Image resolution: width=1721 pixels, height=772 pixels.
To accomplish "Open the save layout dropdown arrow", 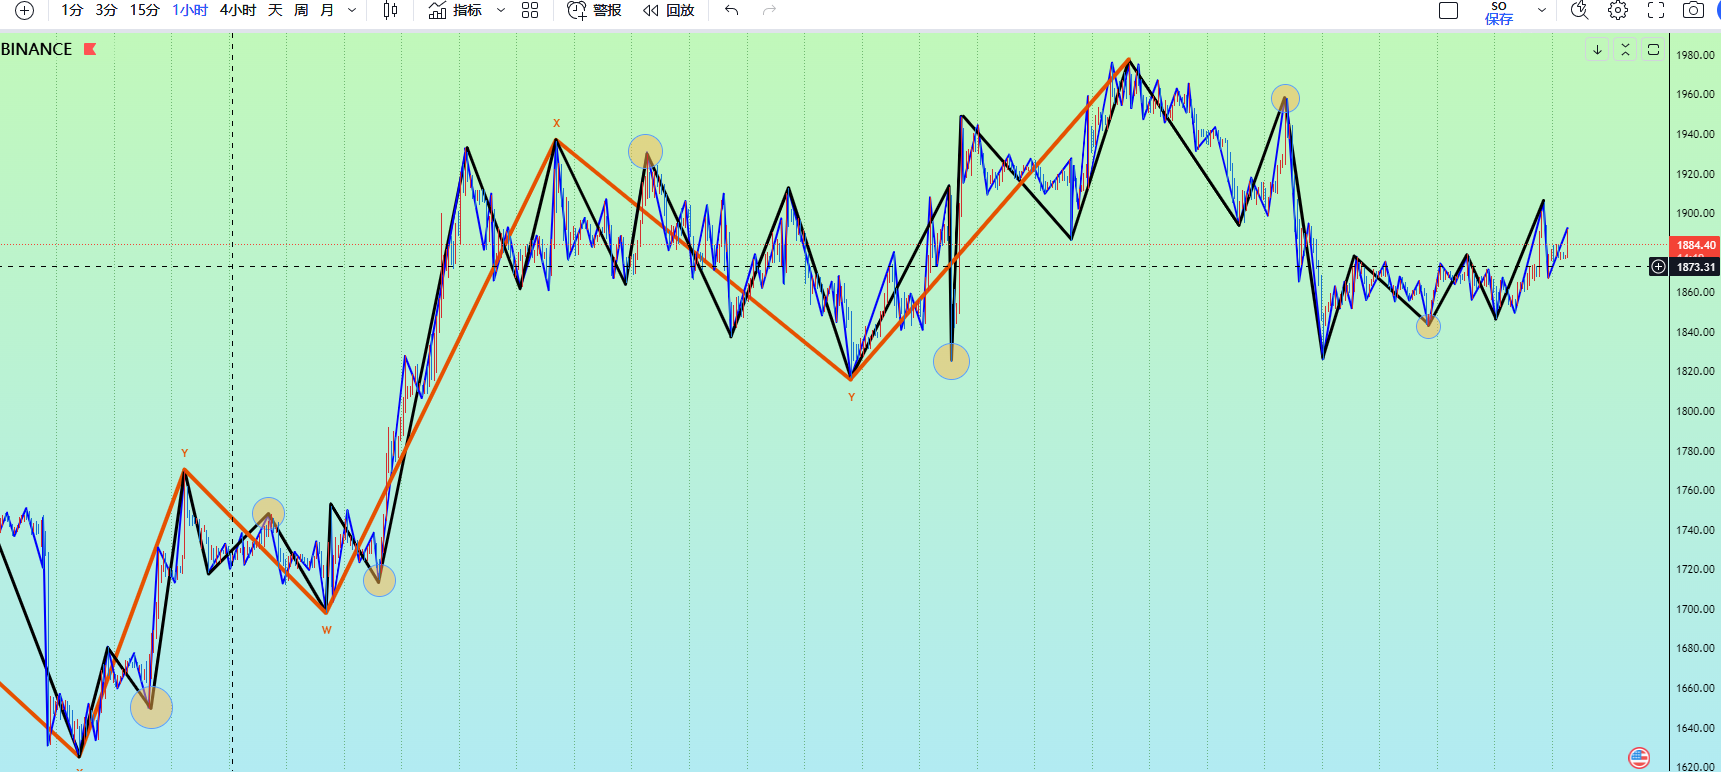I will click(1541, 11).
